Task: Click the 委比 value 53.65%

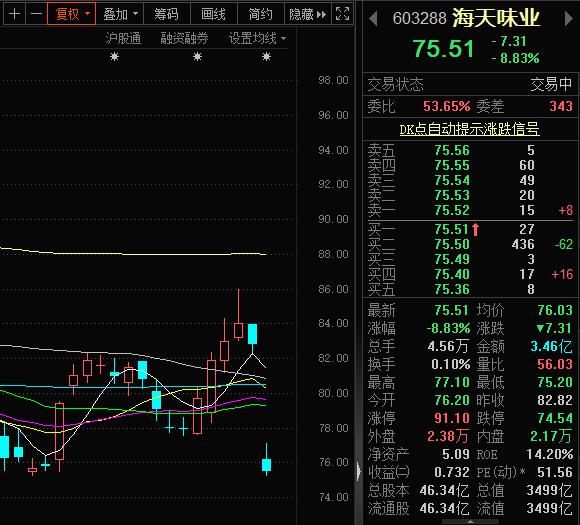Action: pyautogui.click(x=446, y=106)
